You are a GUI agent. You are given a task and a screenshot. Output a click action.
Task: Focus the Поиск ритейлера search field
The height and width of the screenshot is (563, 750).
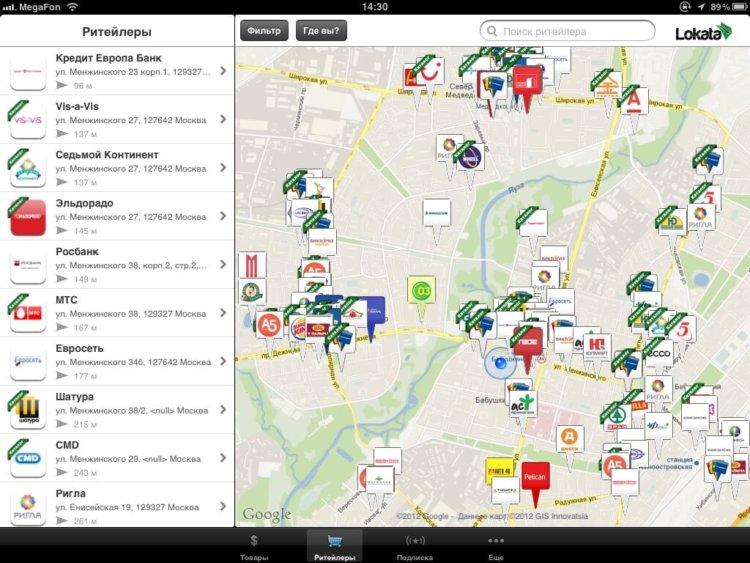click(567, 31)
